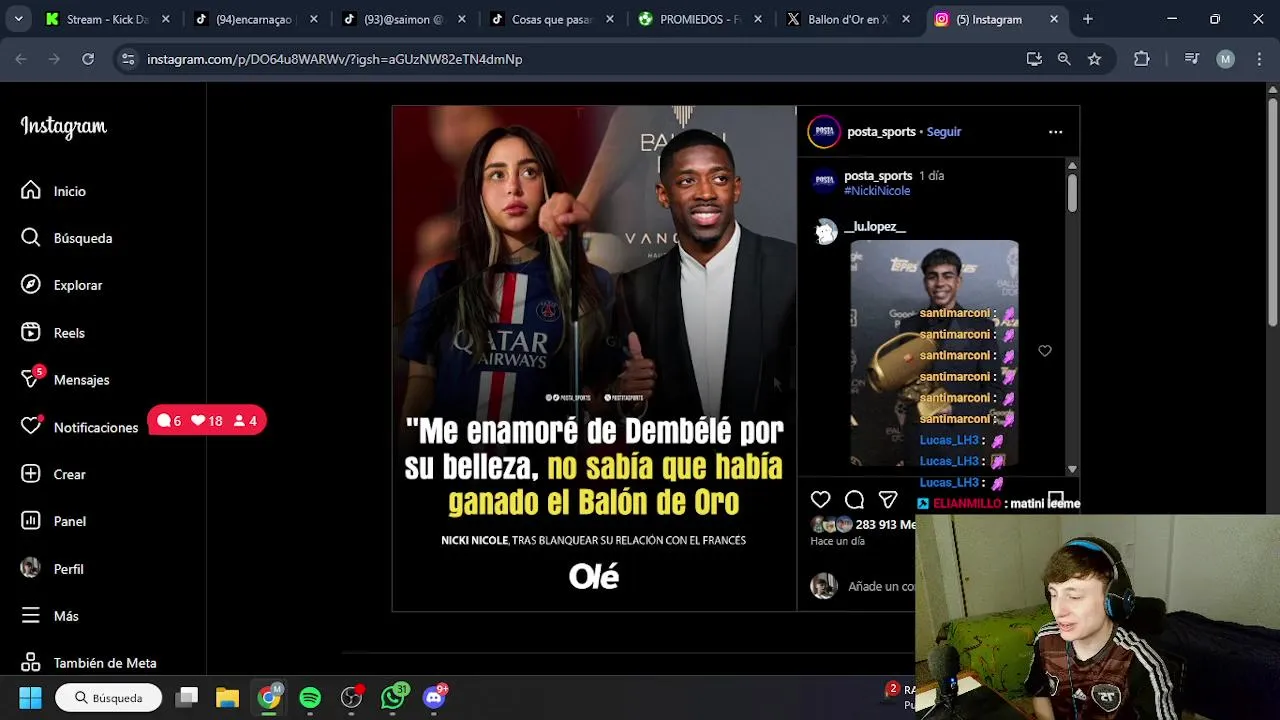
Task: Click the add comment input field
Action: tap(881, 587)
